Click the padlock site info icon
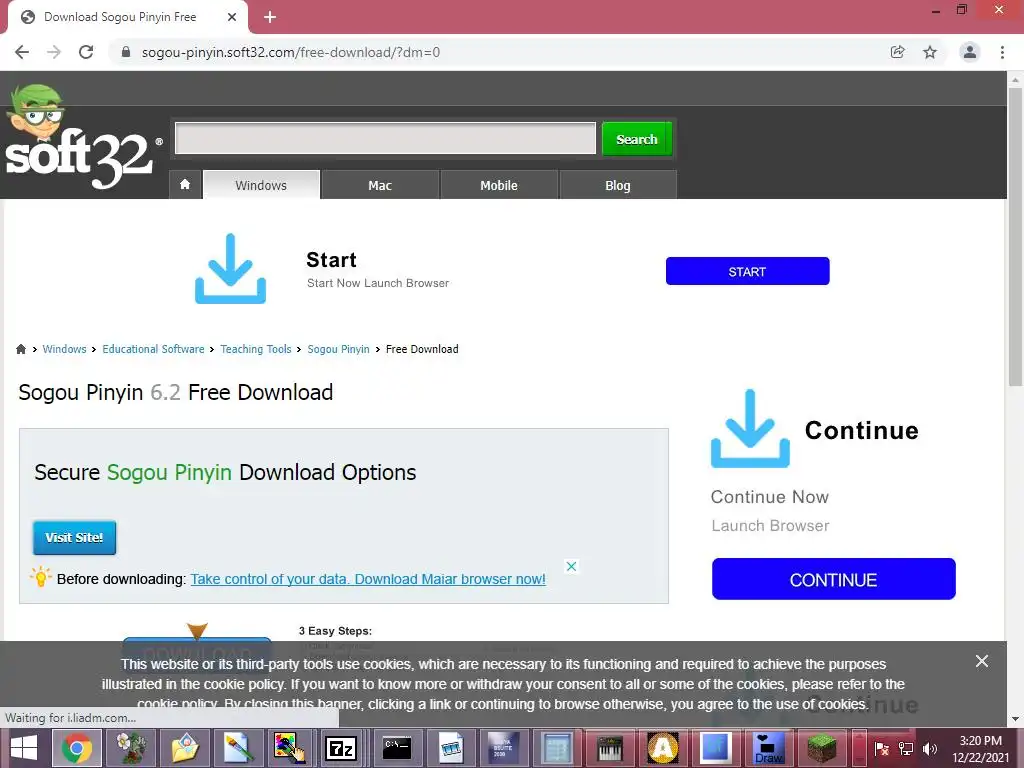This screenshot has width=1024, height=768. 126,52
